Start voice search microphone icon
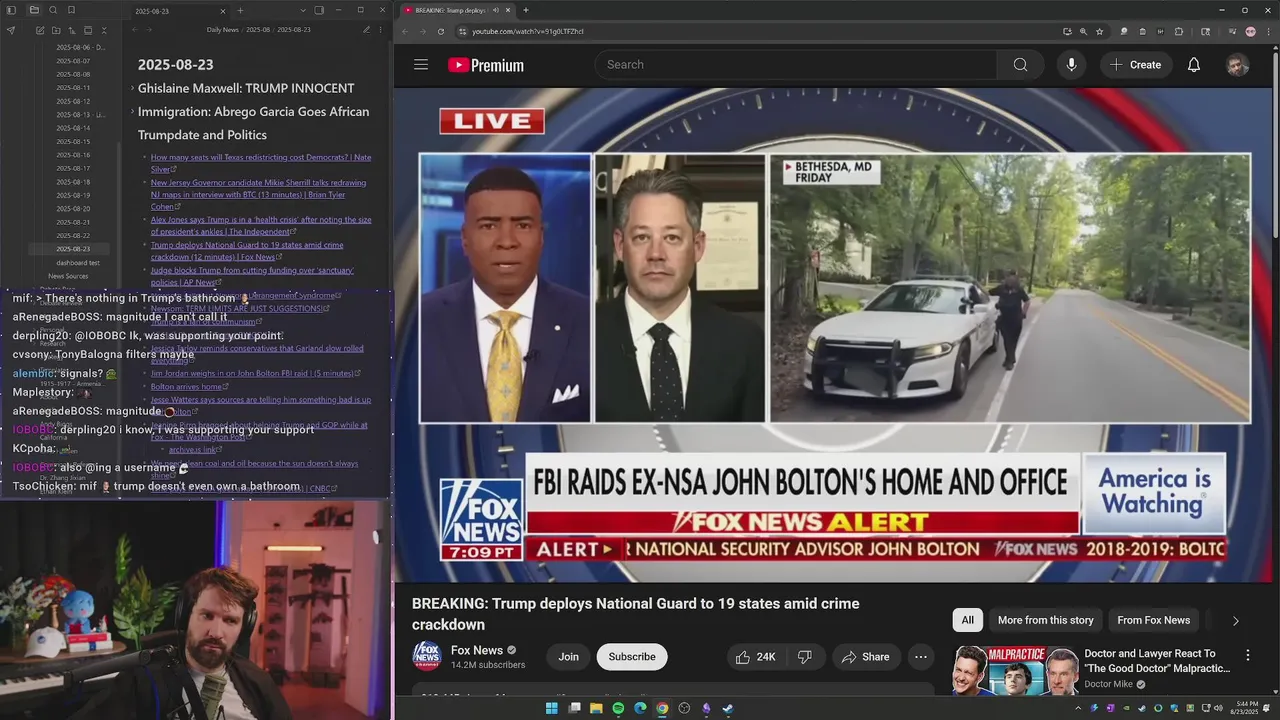 pos(1071,65)
